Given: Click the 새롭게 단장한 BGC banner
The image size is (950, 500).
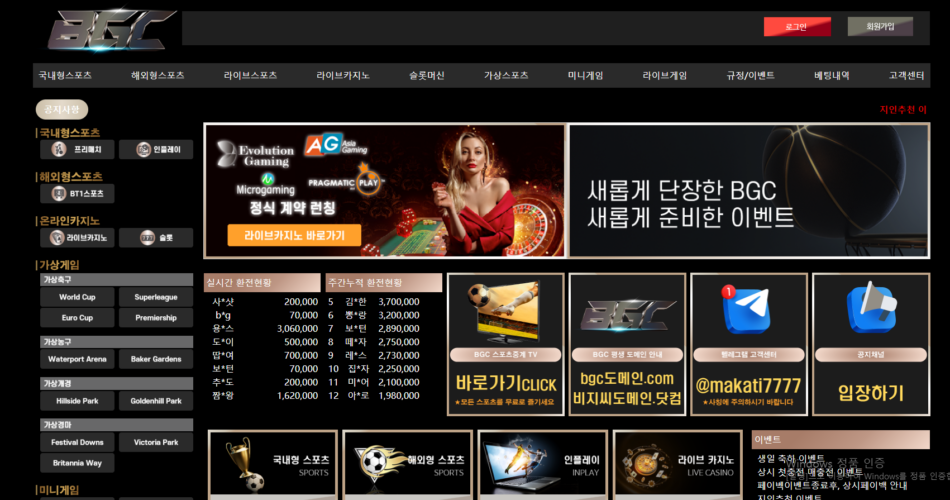Looking at the screenshot, I should click(749, 191).
